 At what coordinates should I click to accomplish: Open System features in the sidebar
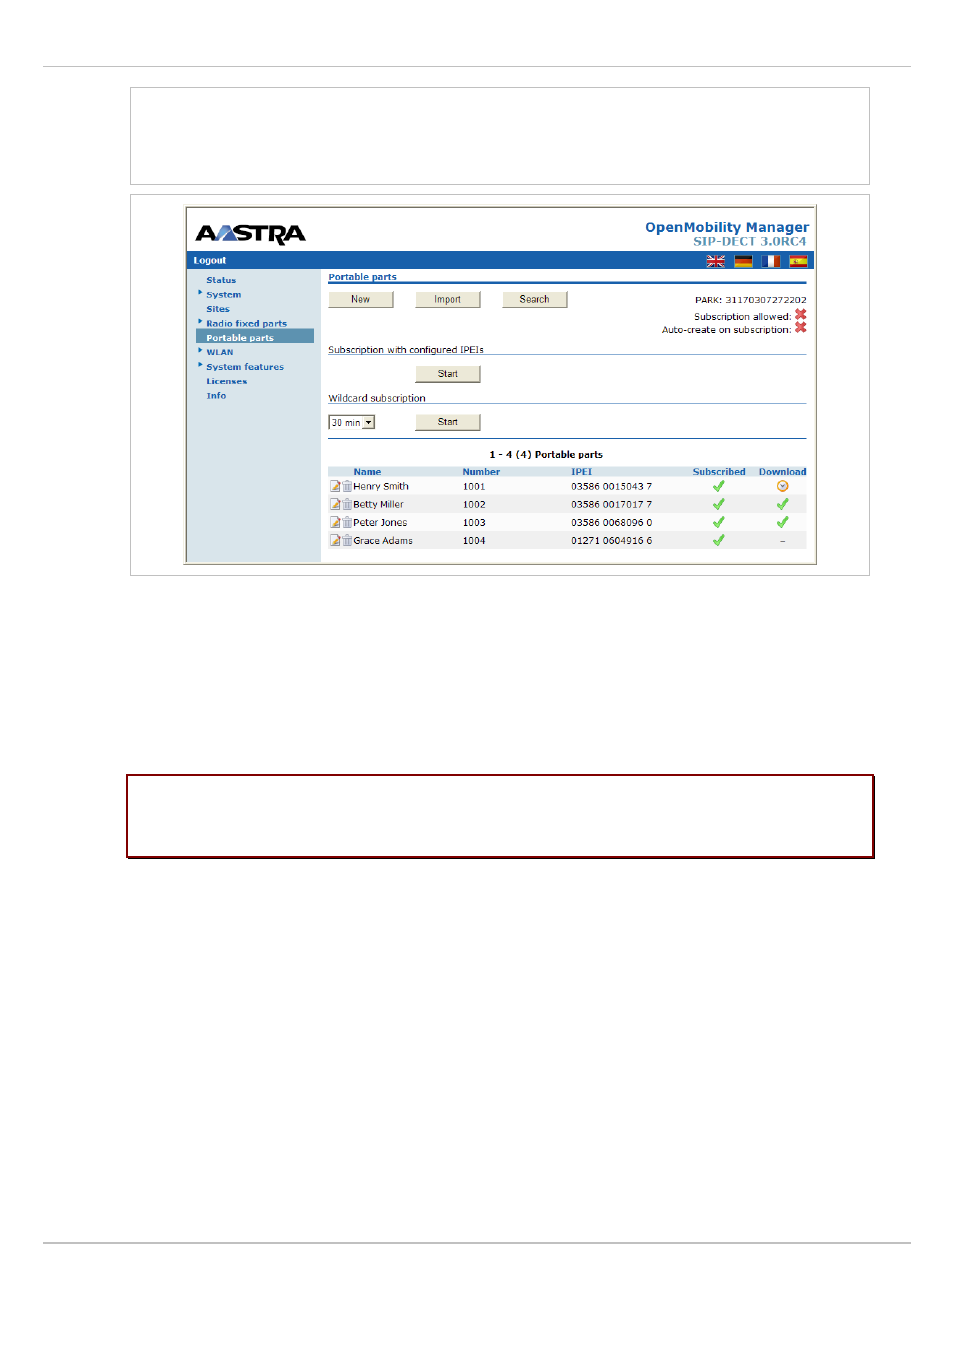pyautogui.click(x=245, y=367)
